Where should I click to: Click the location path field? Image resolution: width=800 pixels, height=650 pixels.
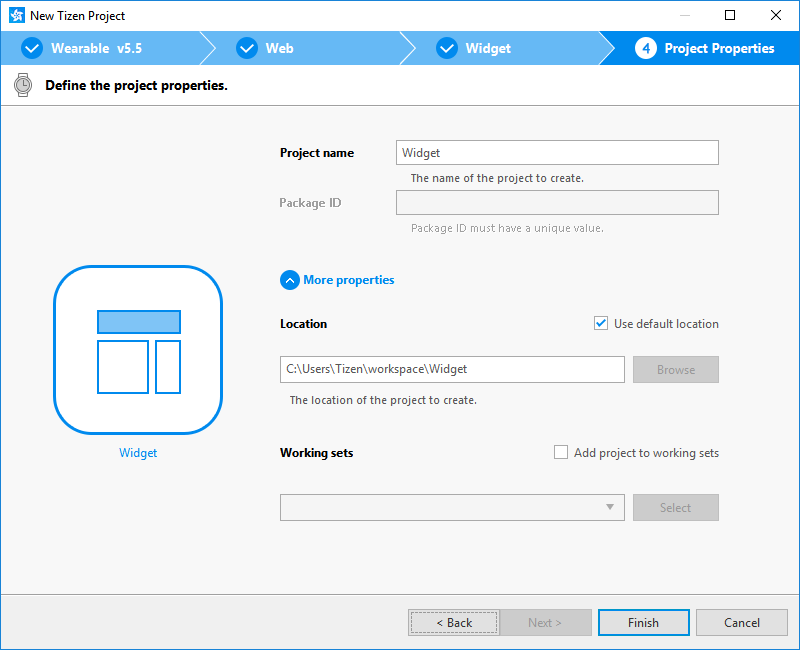[x=452, y=369]
